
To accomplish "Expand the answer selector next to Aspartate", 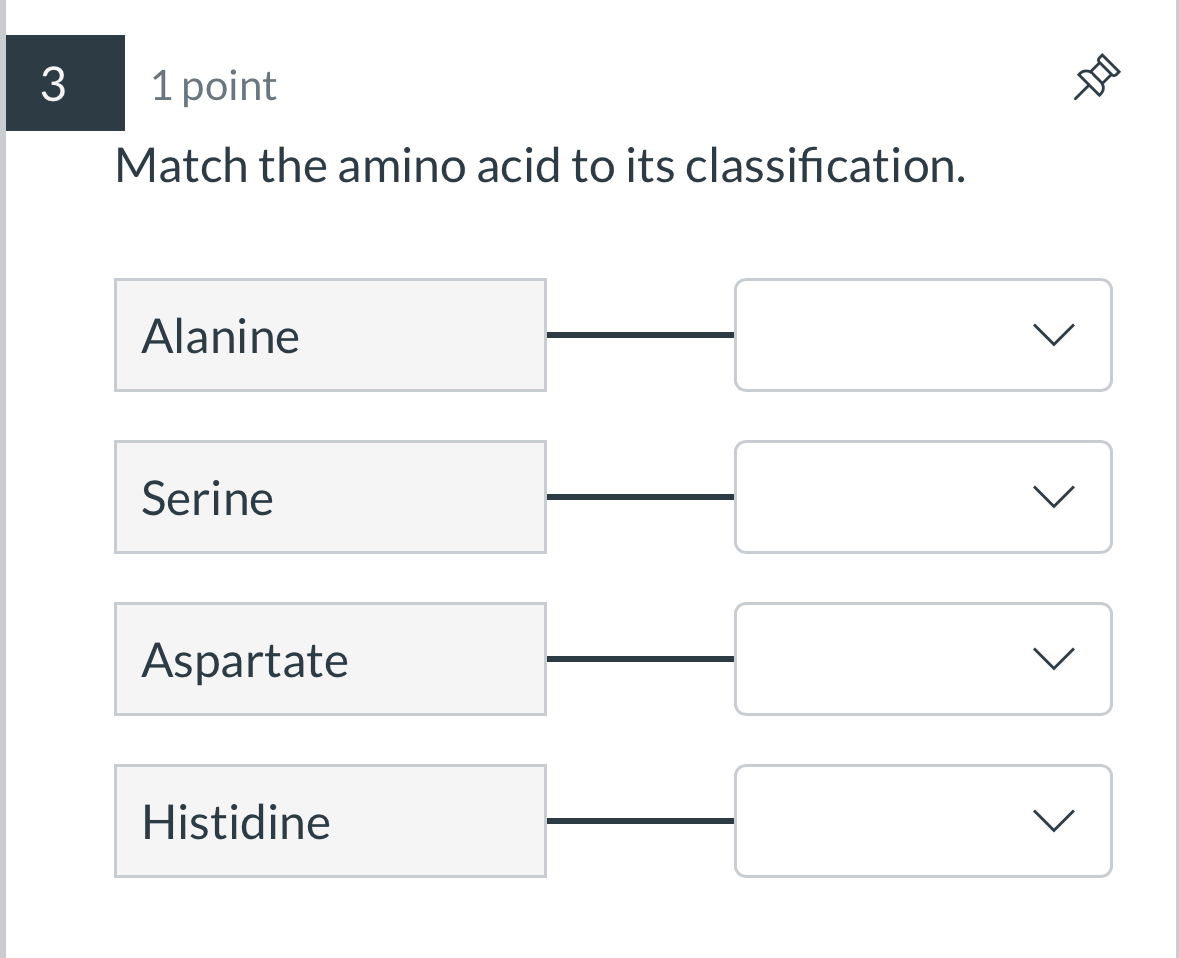I will (x=922, y=659).
